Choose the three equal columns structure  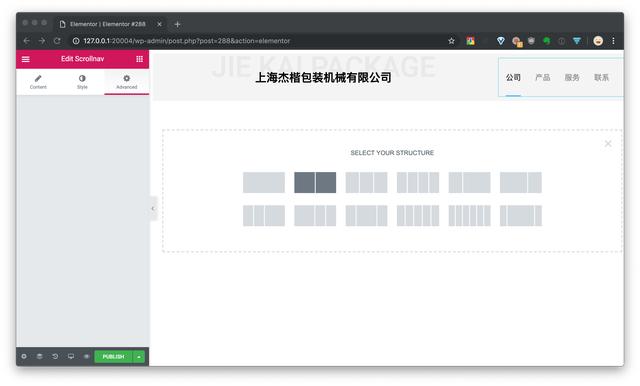(367, 182)
